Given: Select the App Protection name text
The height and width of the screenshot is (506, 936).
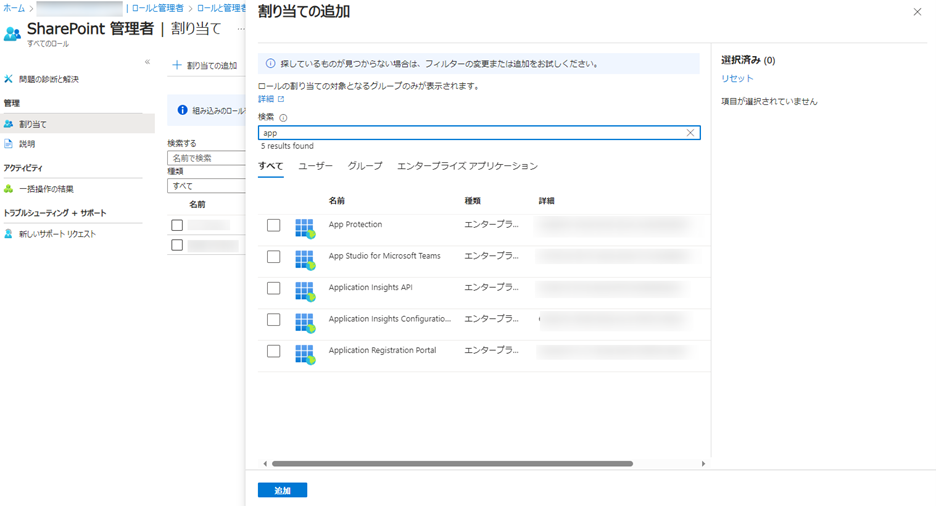Looking at the screenshot, I should [355, 224].
